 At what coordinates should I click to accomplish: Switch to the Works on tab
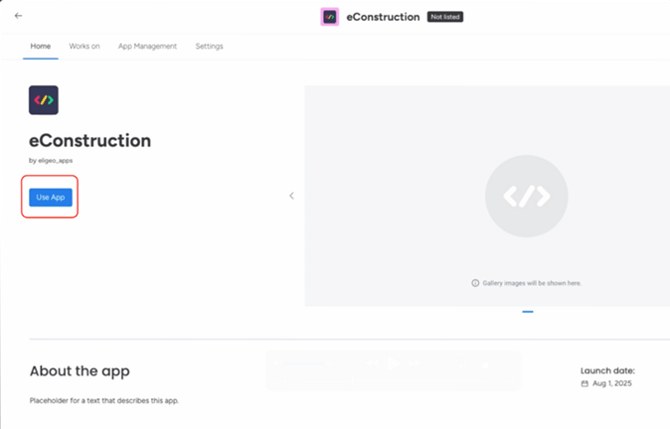[84, 46]
